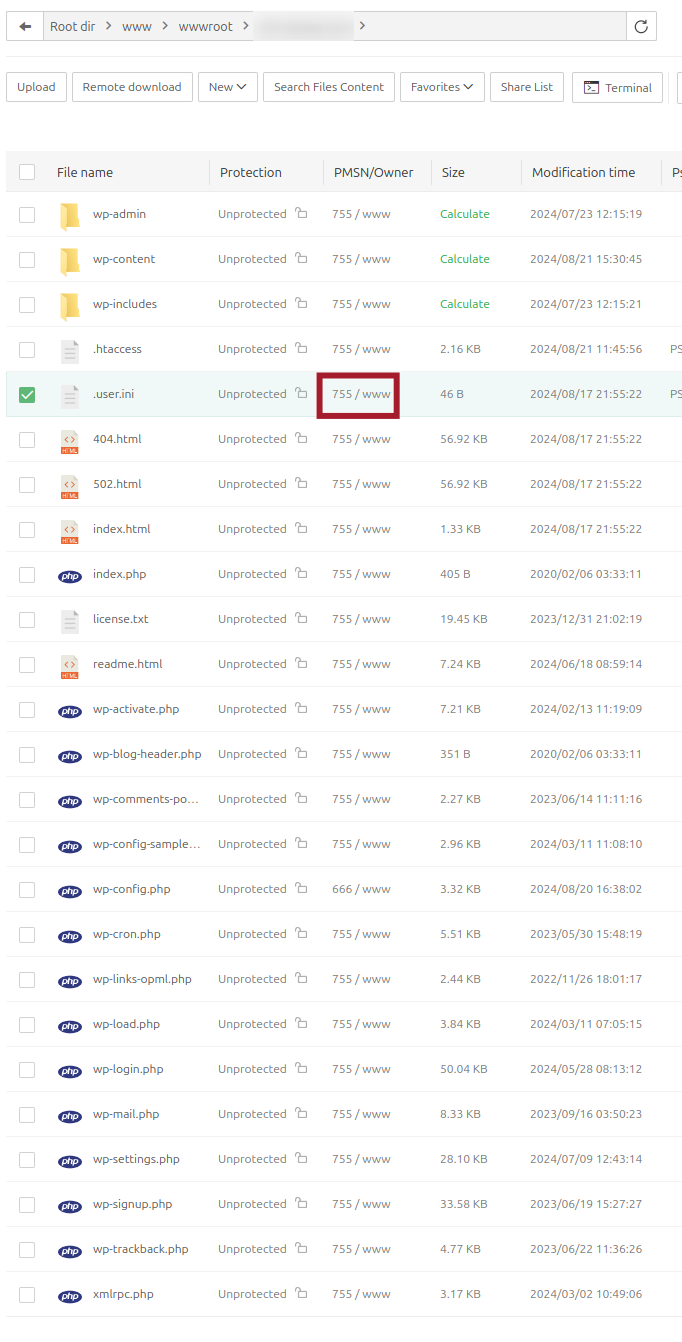
Task: Refresh the directory listing
Action: (641, 26)
